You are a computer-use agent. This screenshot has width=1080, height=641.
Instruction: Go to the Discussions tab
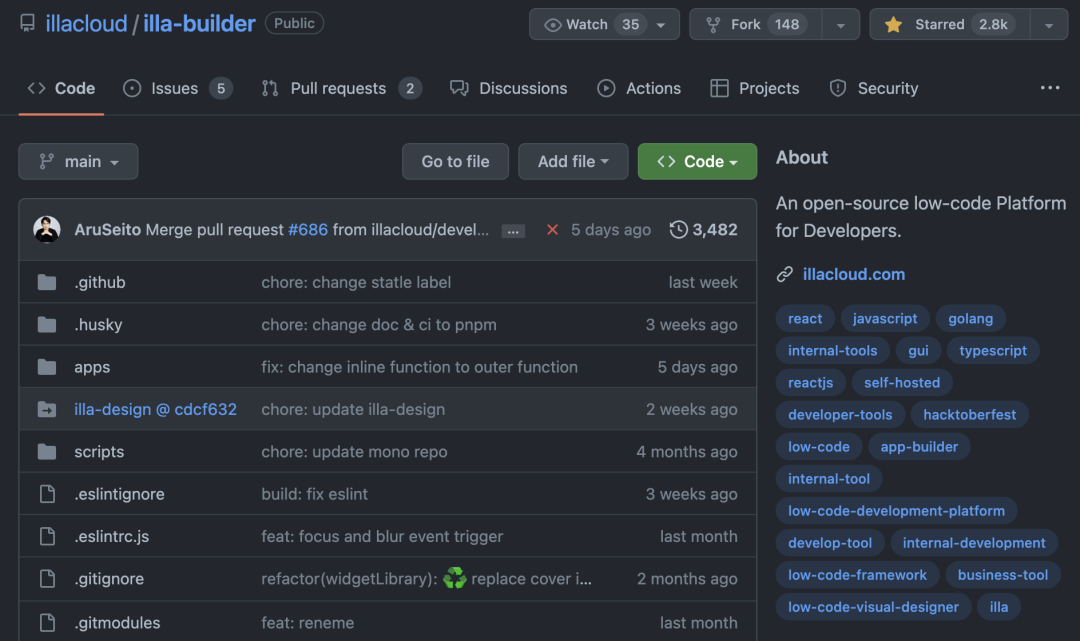[508, 88]
